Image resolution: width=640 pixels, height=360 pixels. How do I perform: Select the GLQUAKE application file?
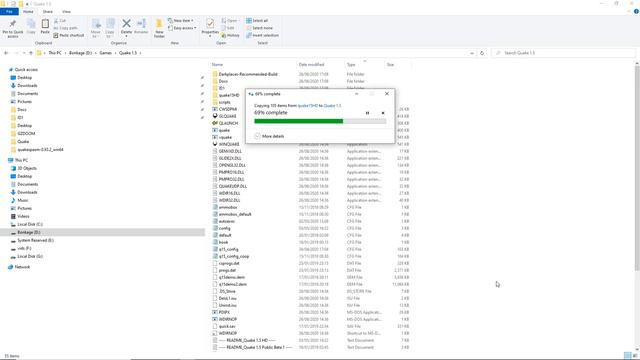coord(227,116)
